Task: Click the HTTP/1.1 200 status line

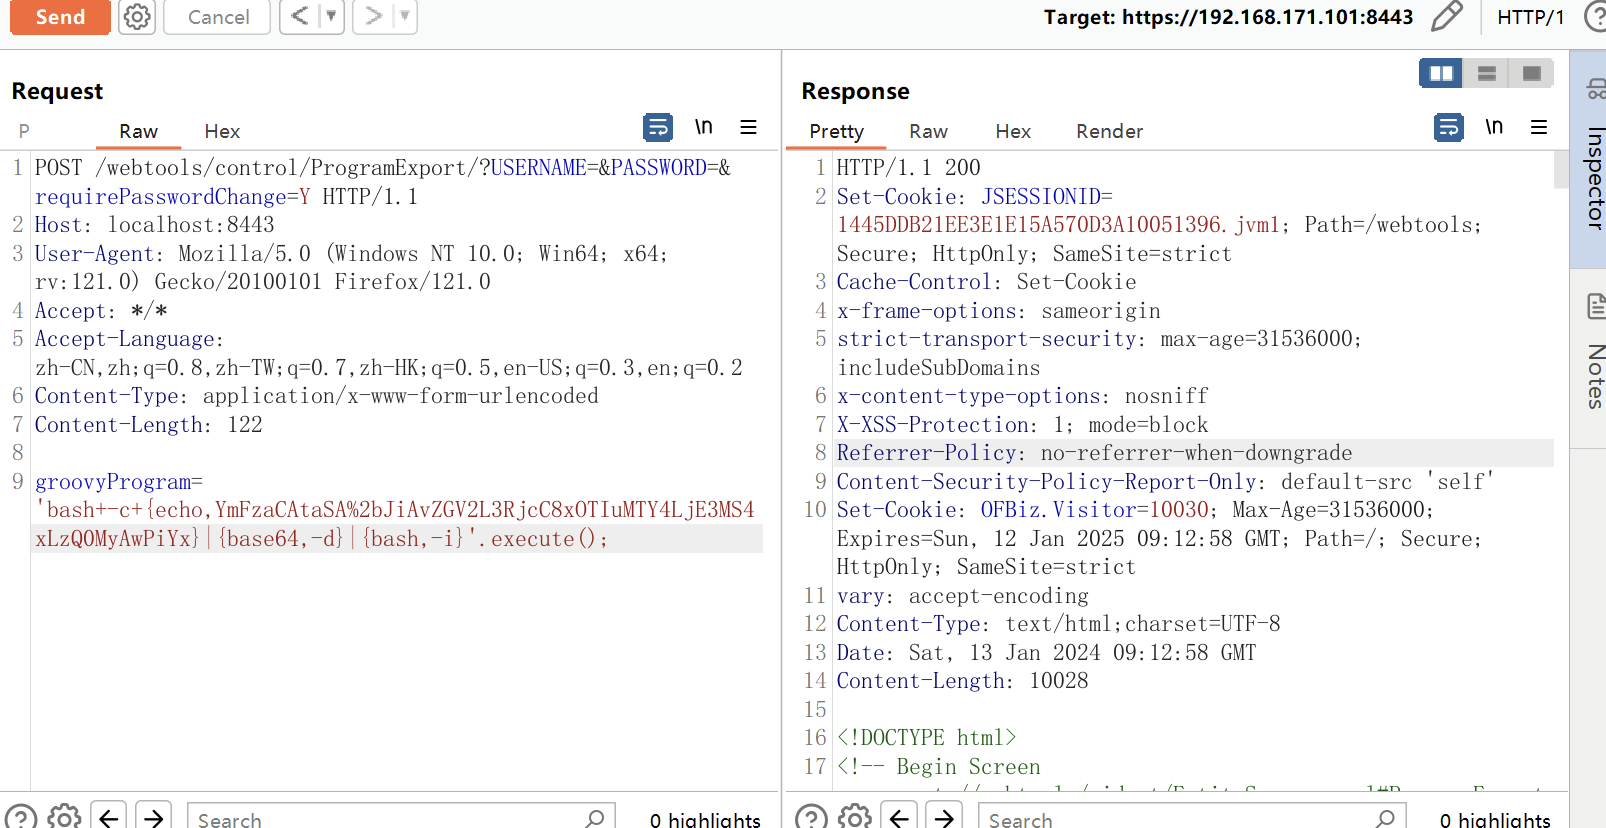Action: pos(909,168)
